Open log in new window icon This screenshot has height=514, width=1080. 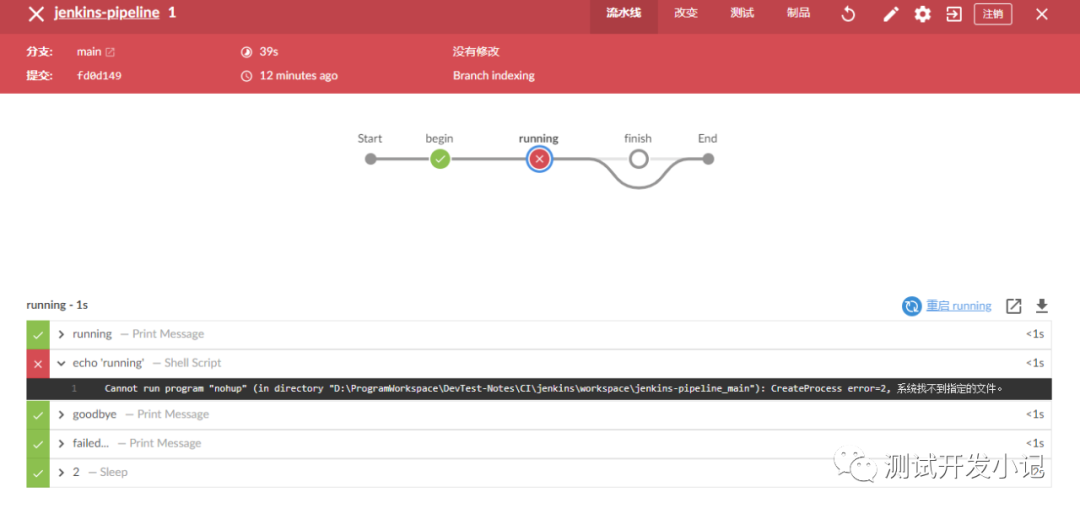click(x=1013, y=307)
